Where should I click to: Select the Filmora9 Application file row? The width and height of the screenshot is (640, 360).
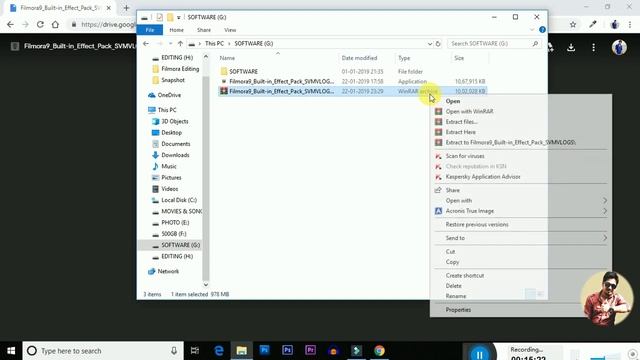pyautogui.click(x=353, y=81)
